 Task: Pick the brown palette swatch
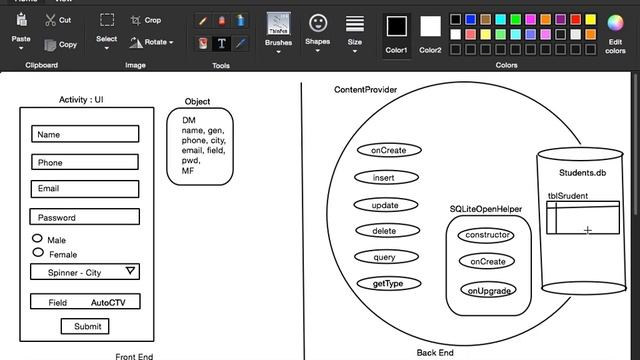pyautogui.click(x=485, y=19)
